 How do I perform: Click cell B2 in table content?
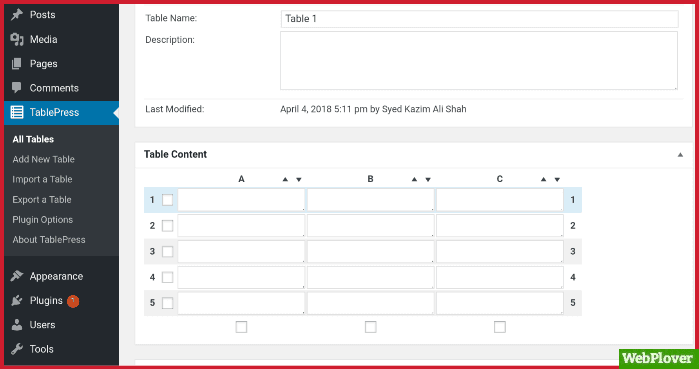tap(370, 226)
